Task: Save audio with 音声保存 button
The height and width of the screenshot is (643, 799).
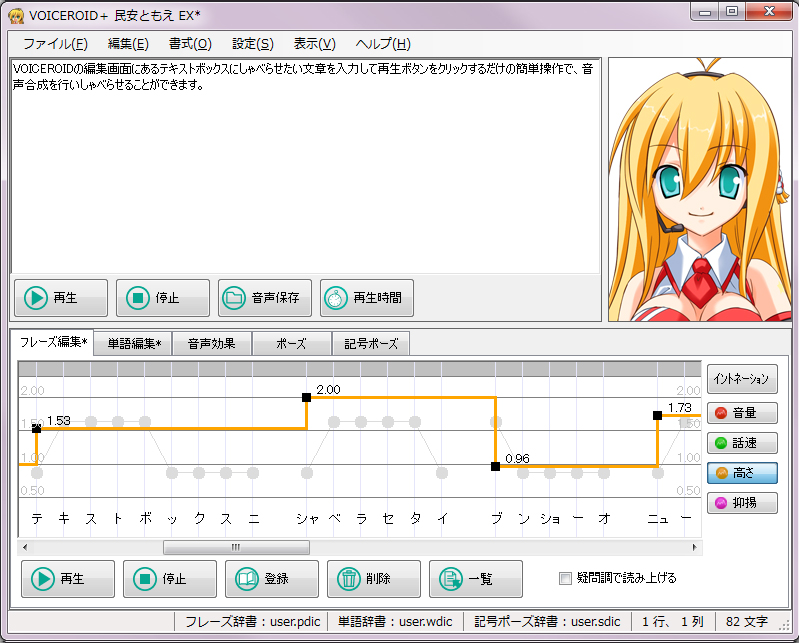Action: click(264, 298)
